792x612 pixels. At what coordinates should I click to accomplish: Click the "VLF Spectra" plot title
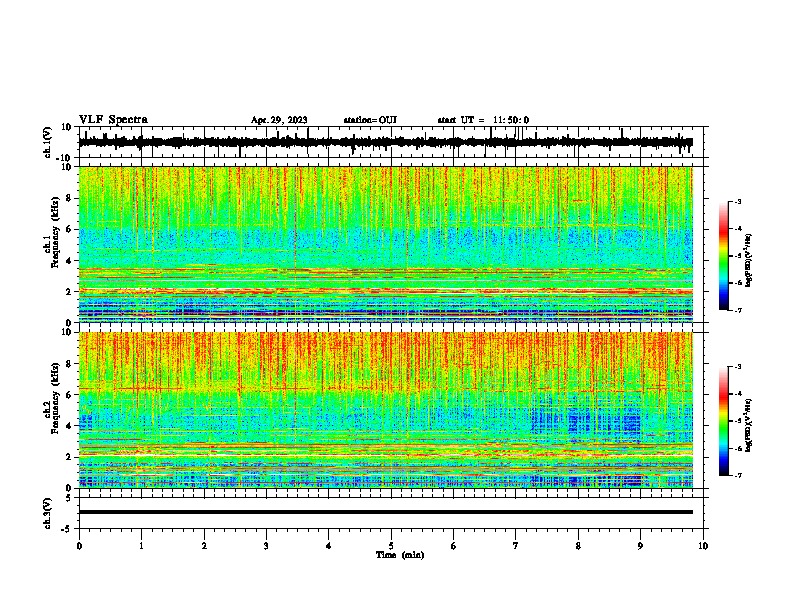pos(113,120)
